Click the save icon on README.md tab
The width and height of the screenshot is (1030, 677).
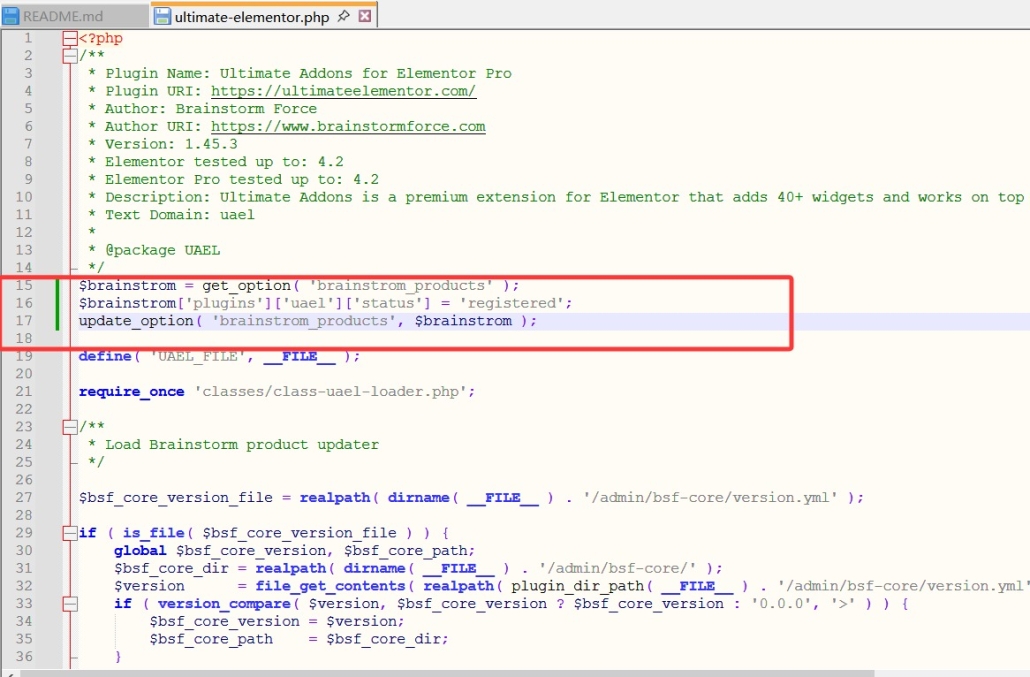11,16
